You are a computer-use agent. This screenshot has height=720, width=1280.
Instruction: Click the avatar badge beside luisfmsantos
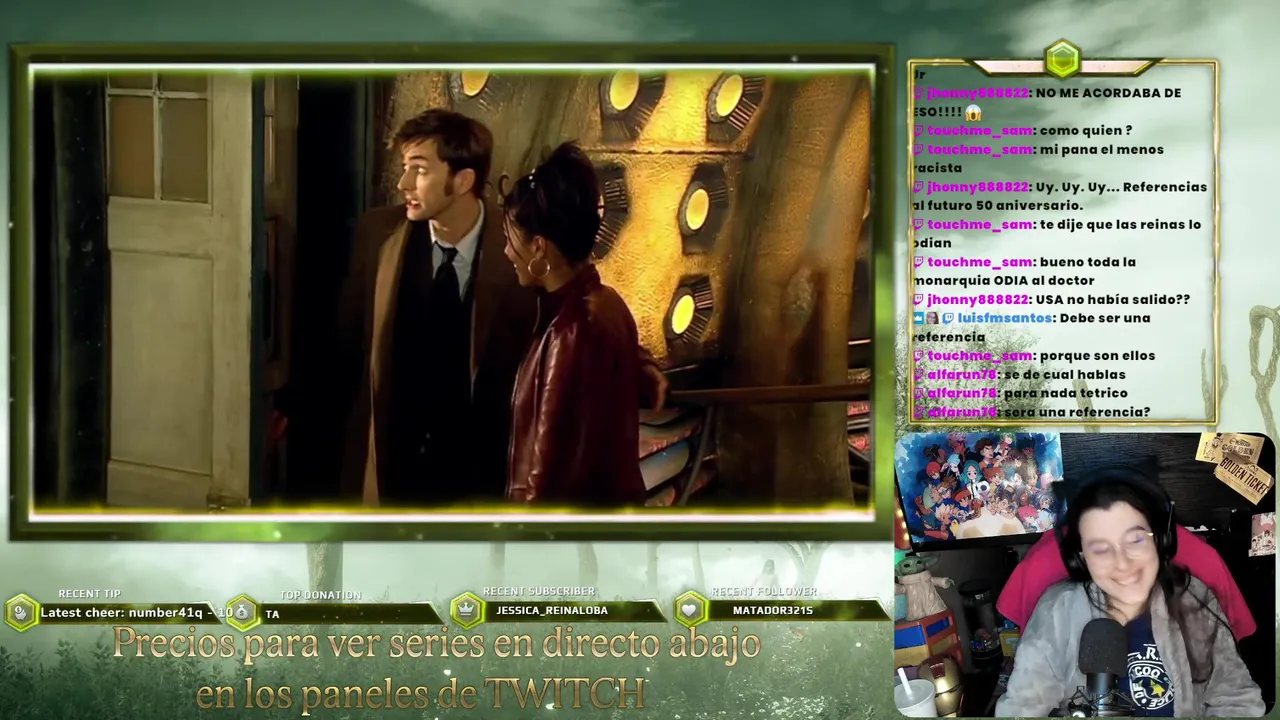tap(932, 318)
